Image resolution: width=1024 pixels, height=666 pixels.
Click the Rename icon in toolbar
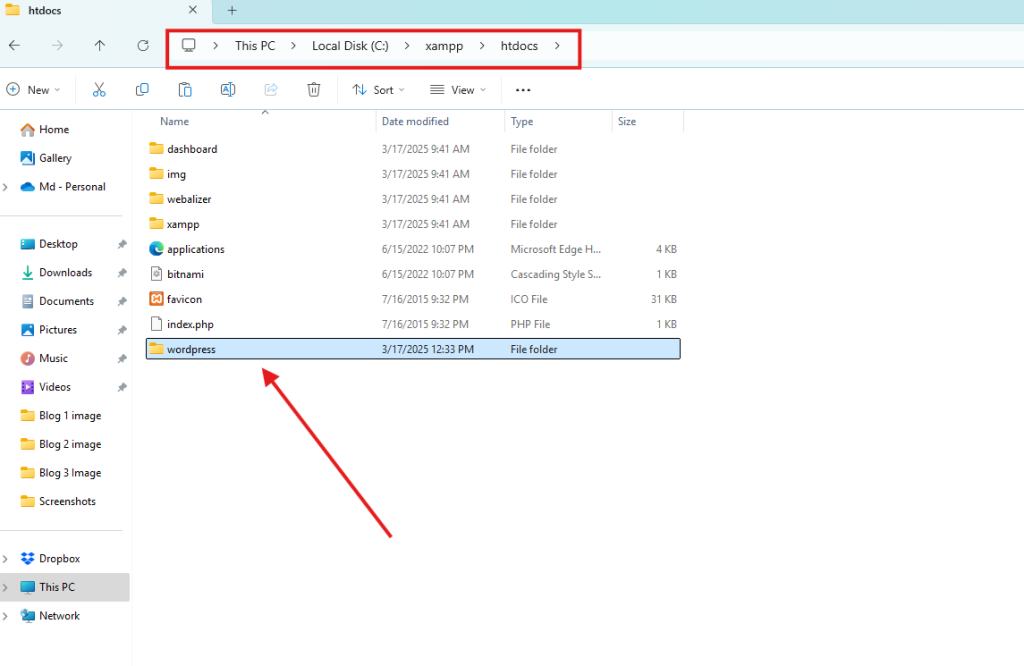pos(228,90)
